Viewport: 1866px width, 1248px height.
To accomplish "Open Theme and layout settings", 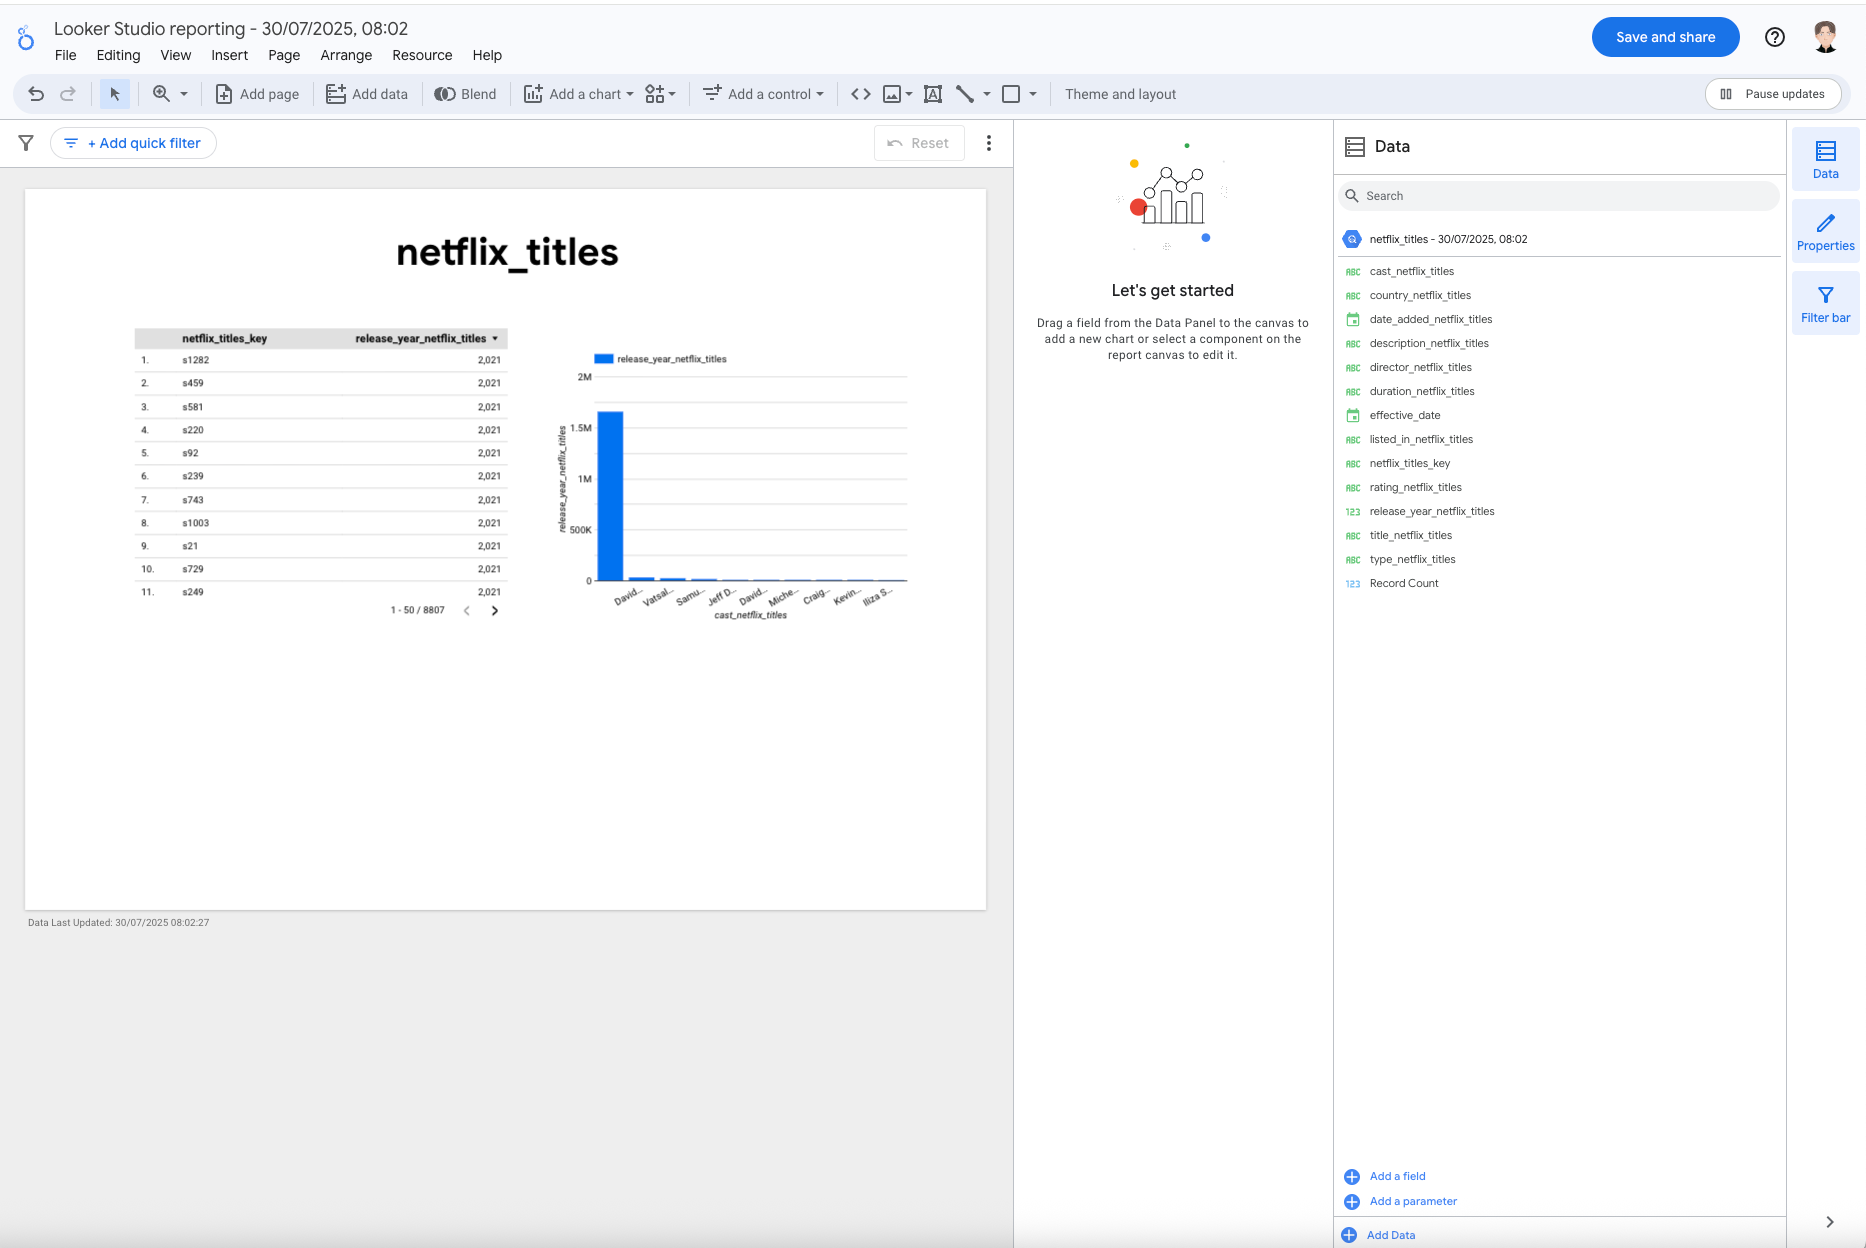I will click(x=1120, y=94).
